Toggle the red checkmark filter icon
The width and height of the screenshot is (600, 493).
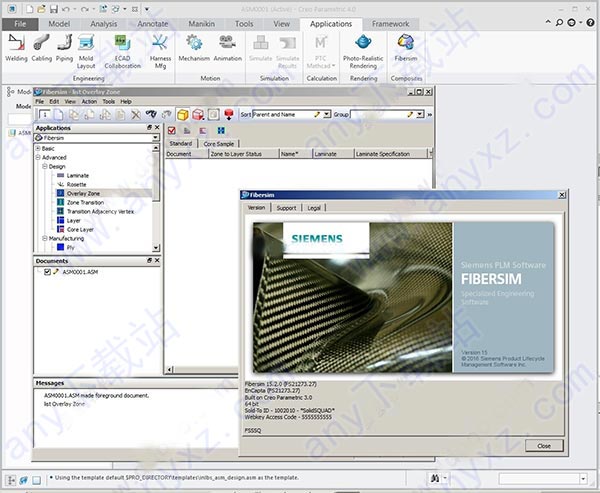[172, 131]
